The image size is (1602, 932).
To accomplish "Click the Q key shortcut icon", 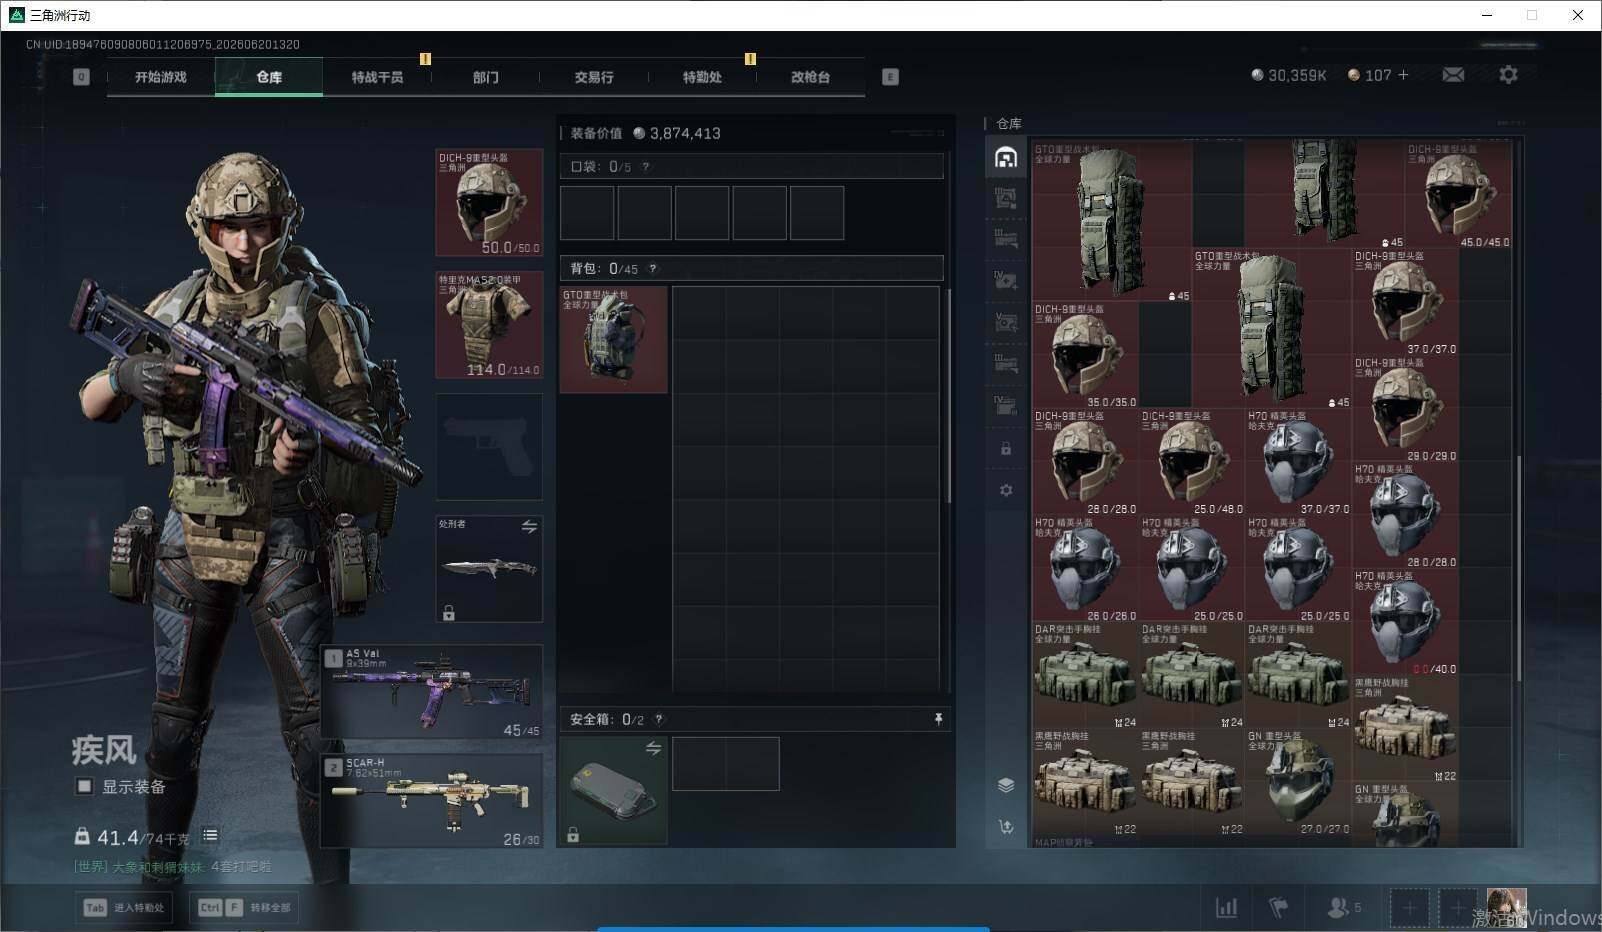I will 81,77.
